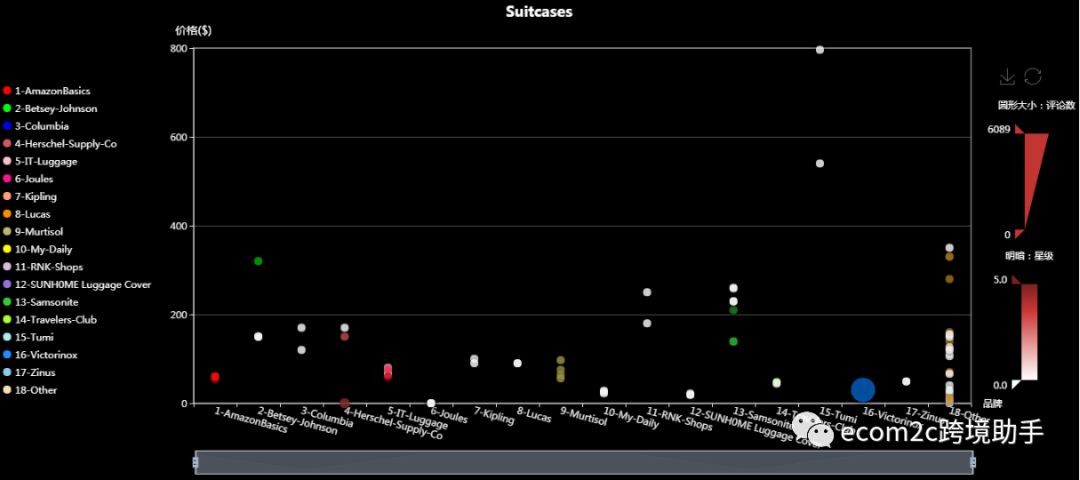Toggle the 10-My-Daily legend entry

pyautogui.click(x=37, y=249)
